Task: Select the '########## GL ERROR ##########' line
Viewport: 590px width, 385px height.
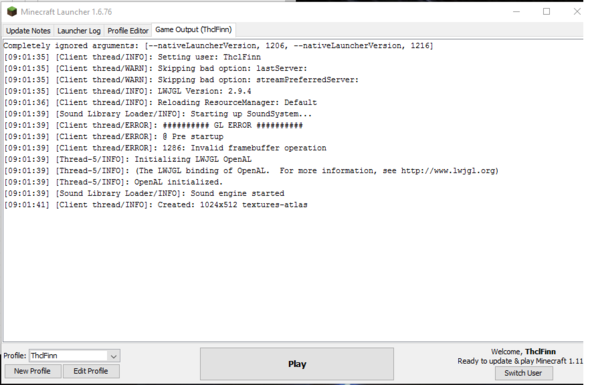Action: click(153, 125)
